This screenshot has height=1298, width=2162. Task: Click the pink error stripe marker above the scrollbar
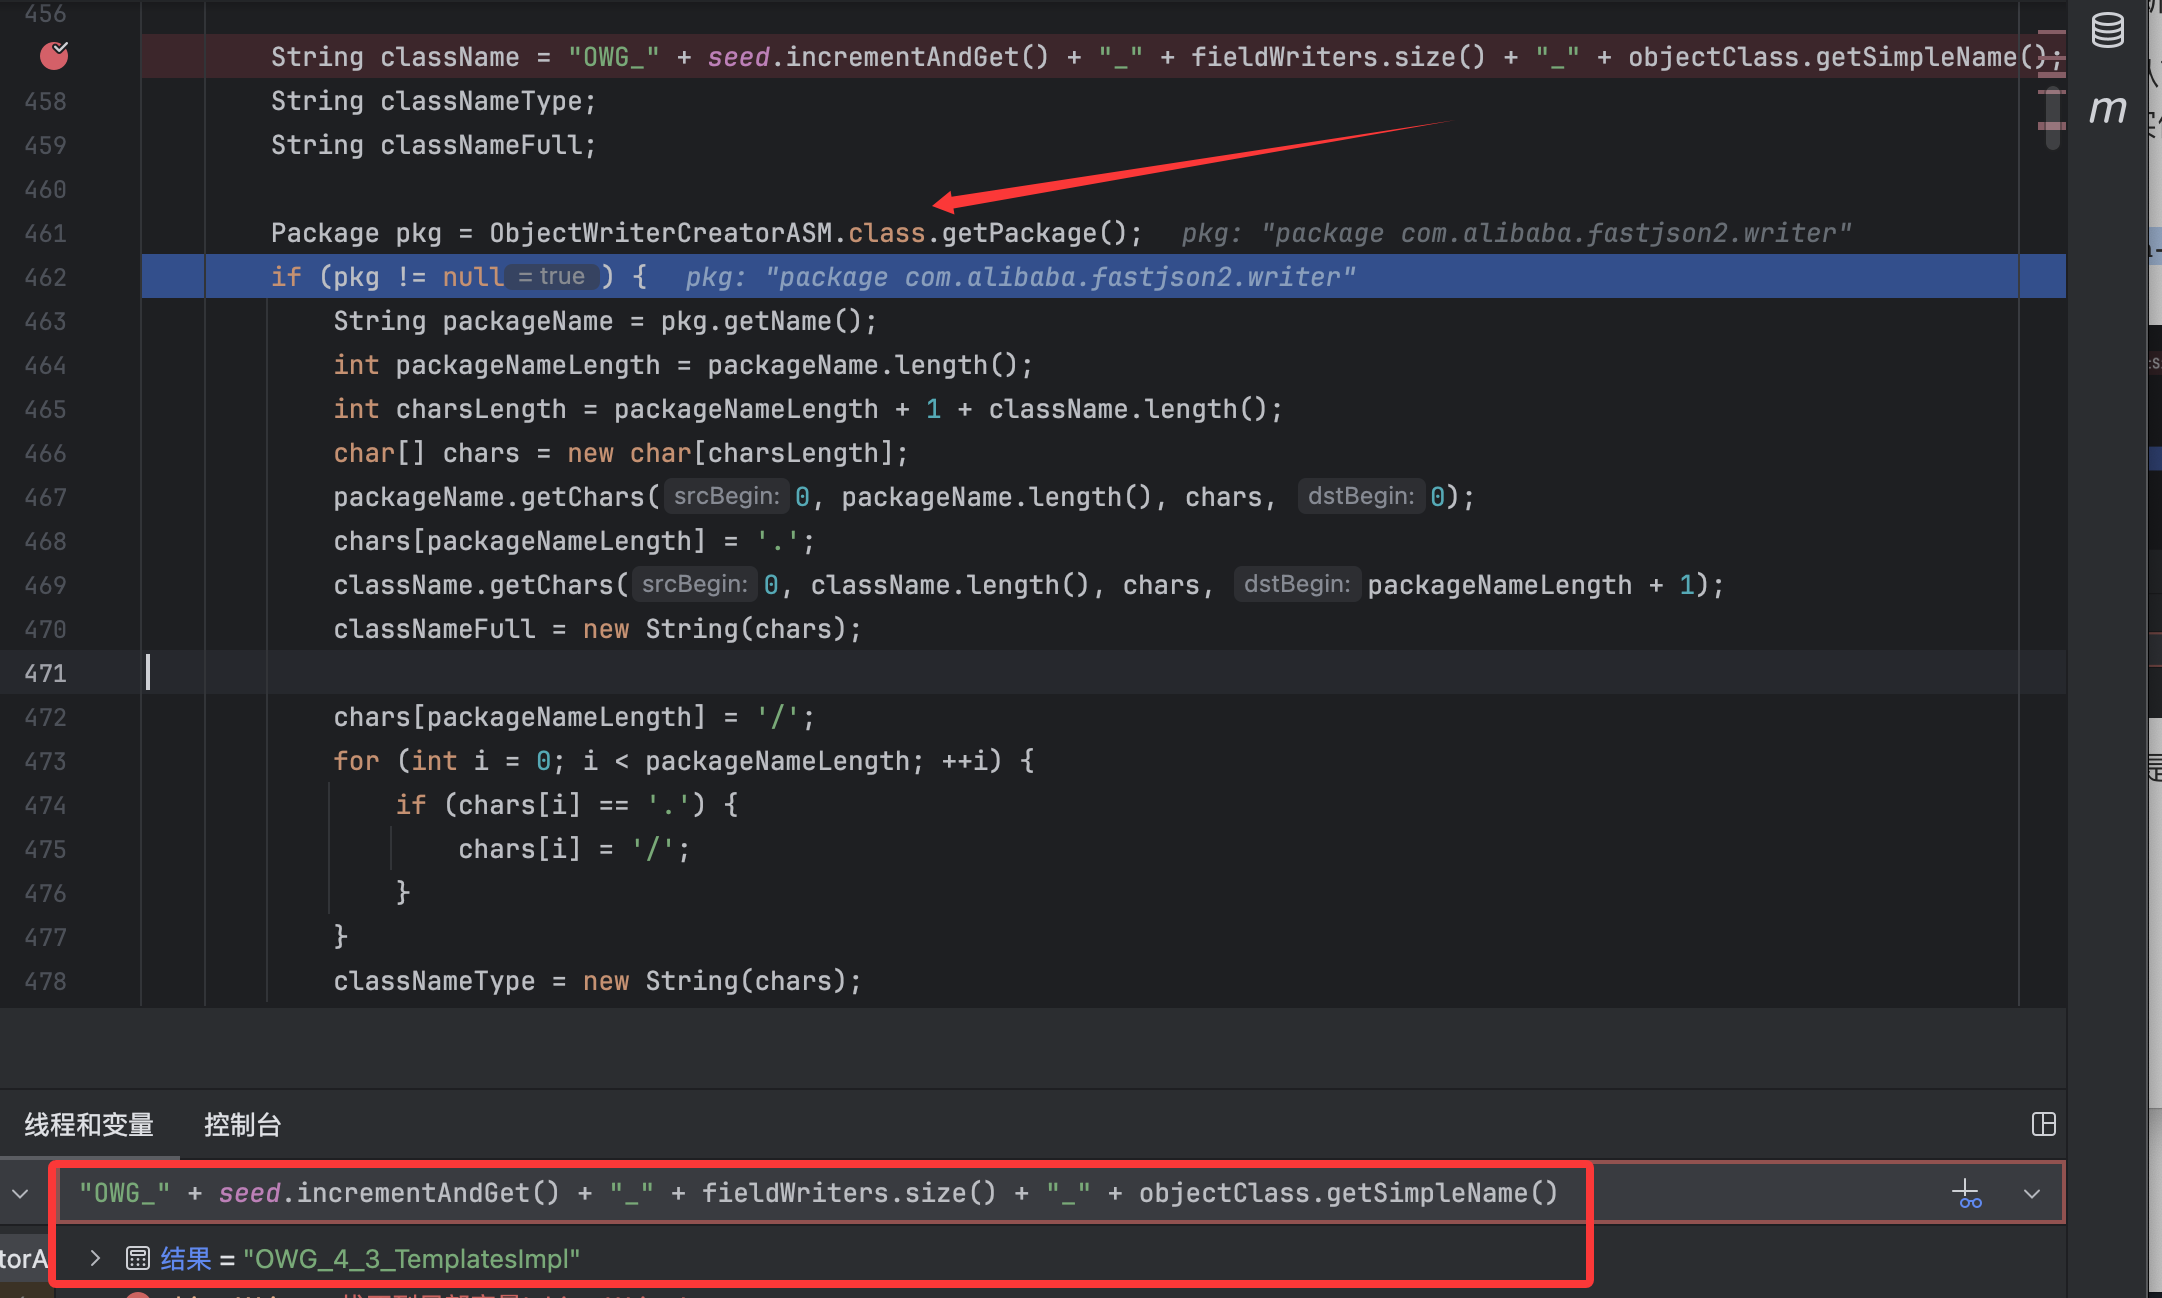(2051, 34)
